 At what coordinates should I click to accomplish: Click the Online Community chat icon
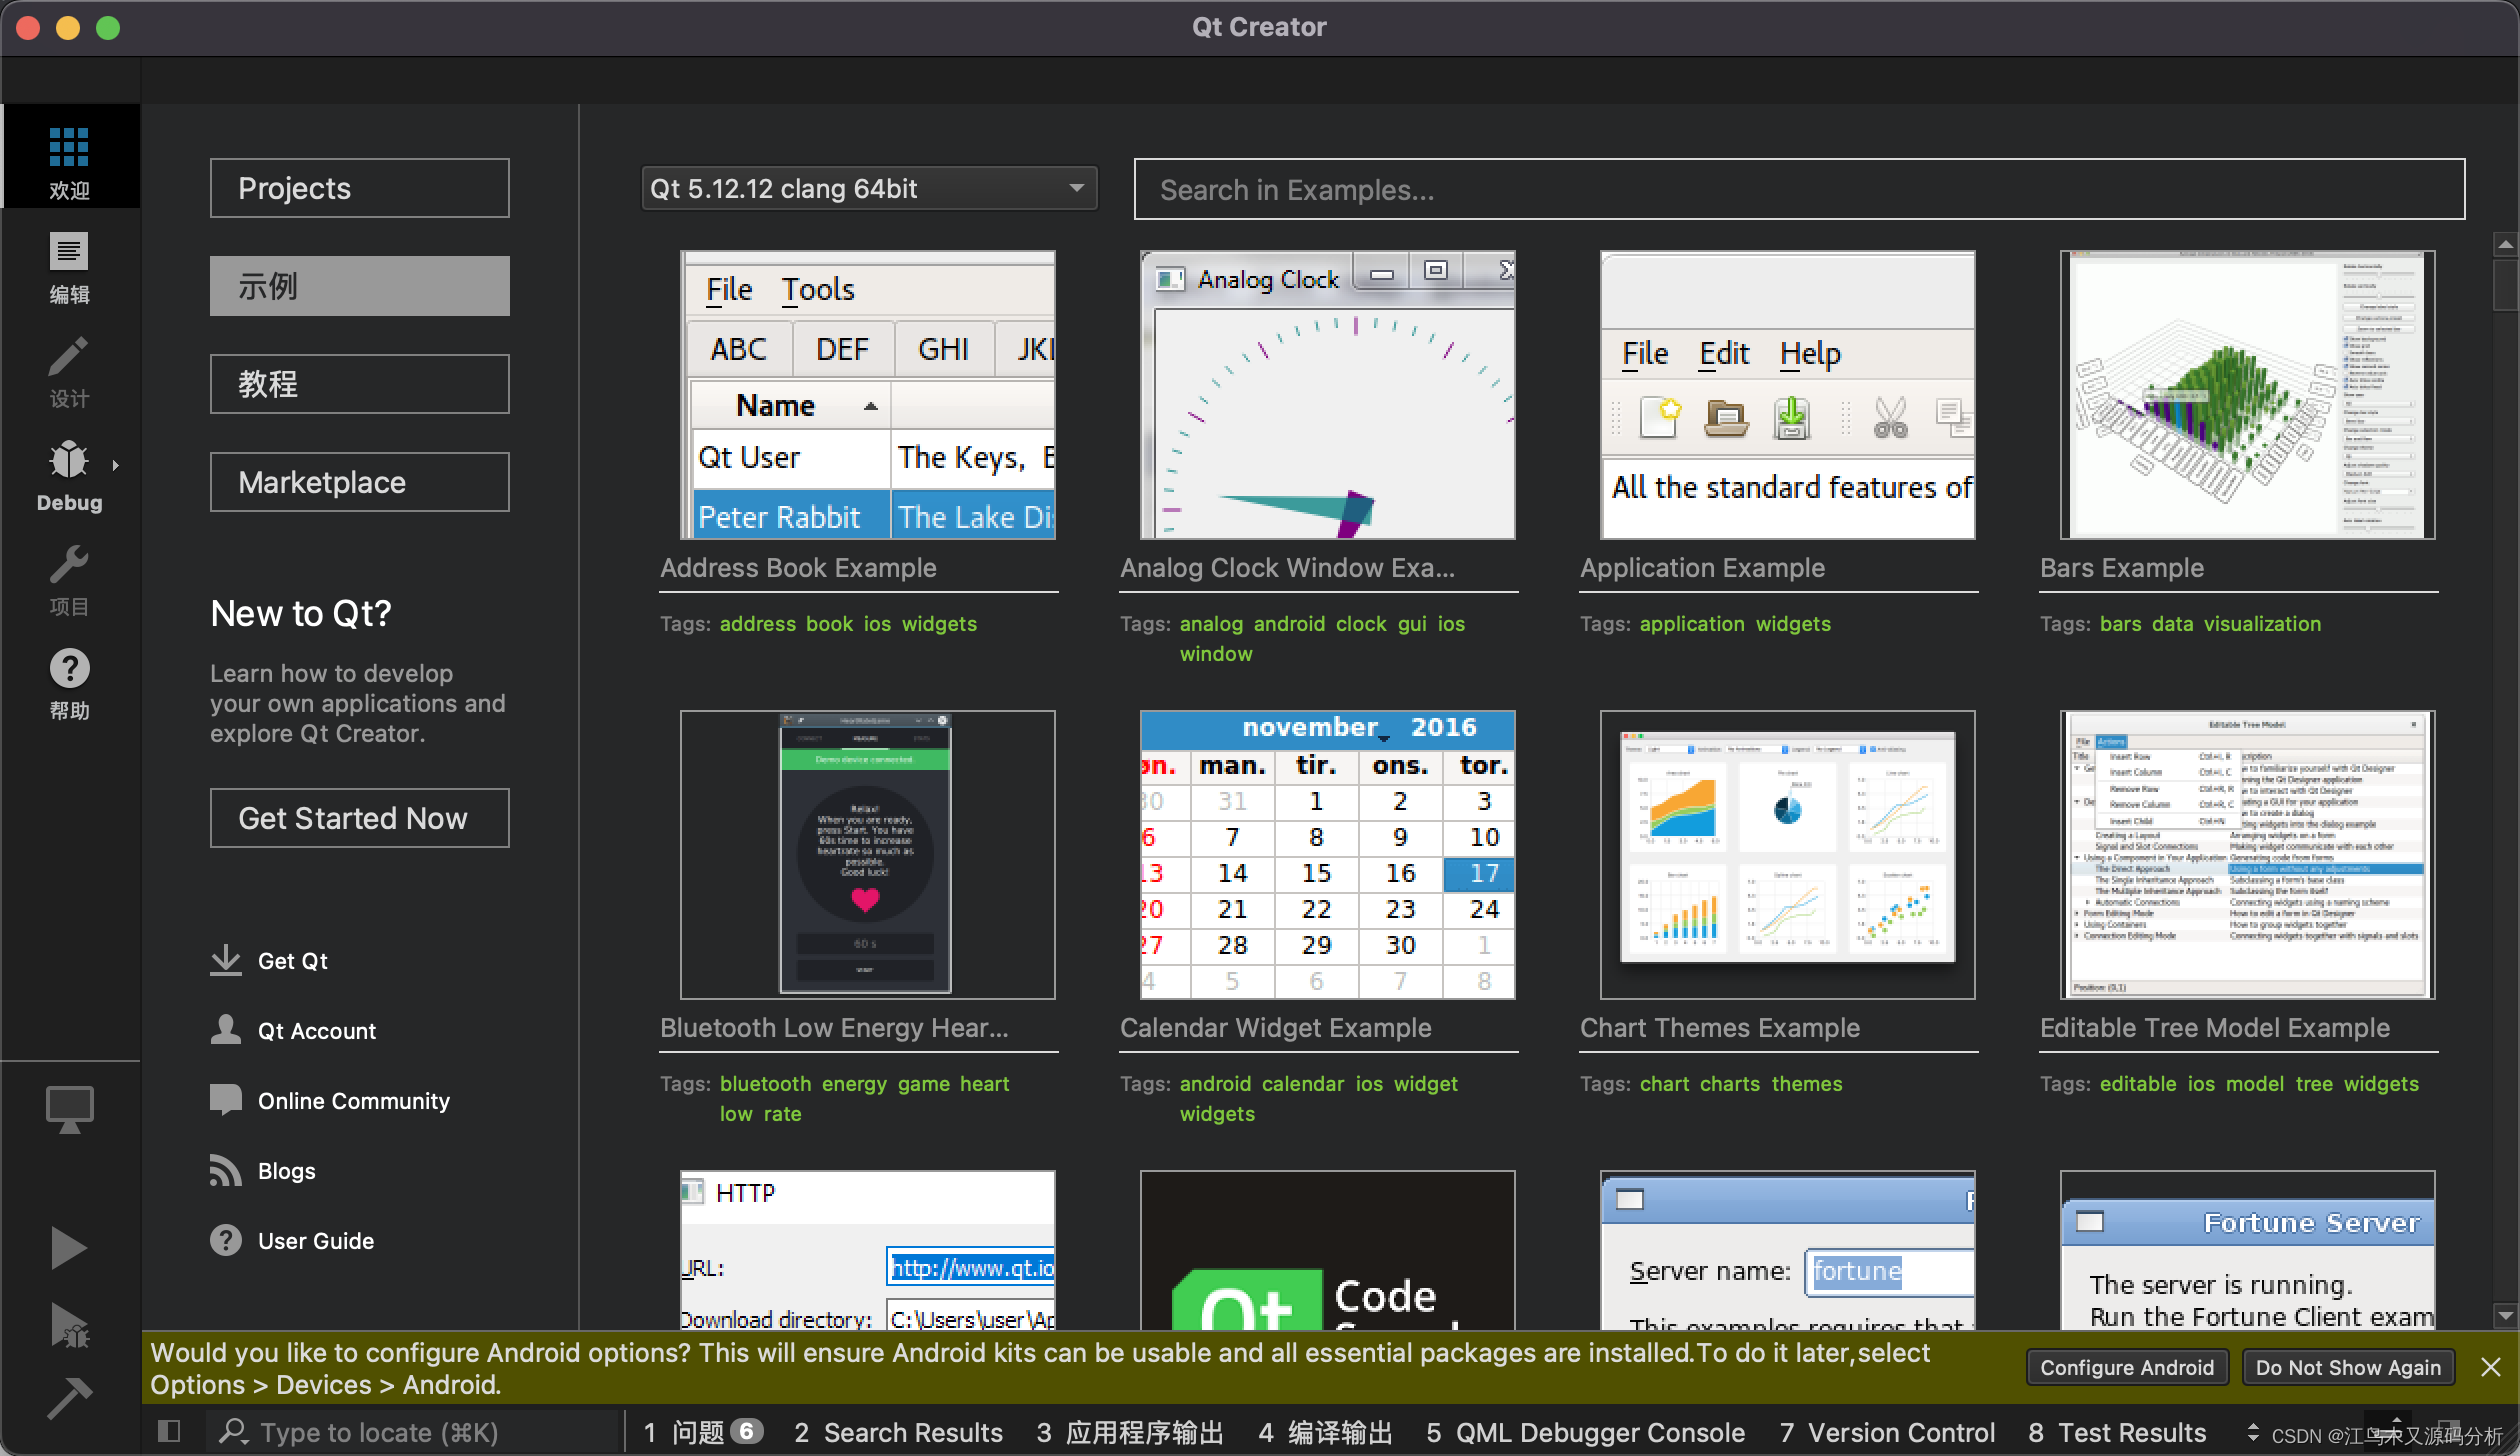226,1100
